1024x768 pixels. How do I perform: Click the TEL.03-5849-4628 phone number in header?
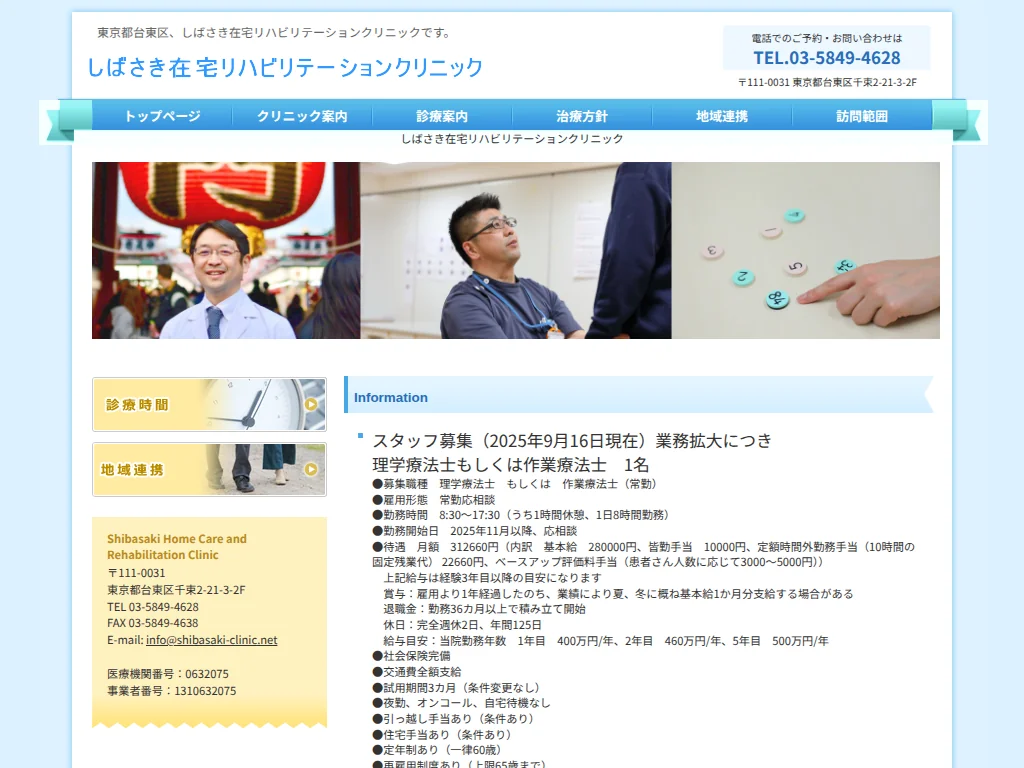[827, 58]
